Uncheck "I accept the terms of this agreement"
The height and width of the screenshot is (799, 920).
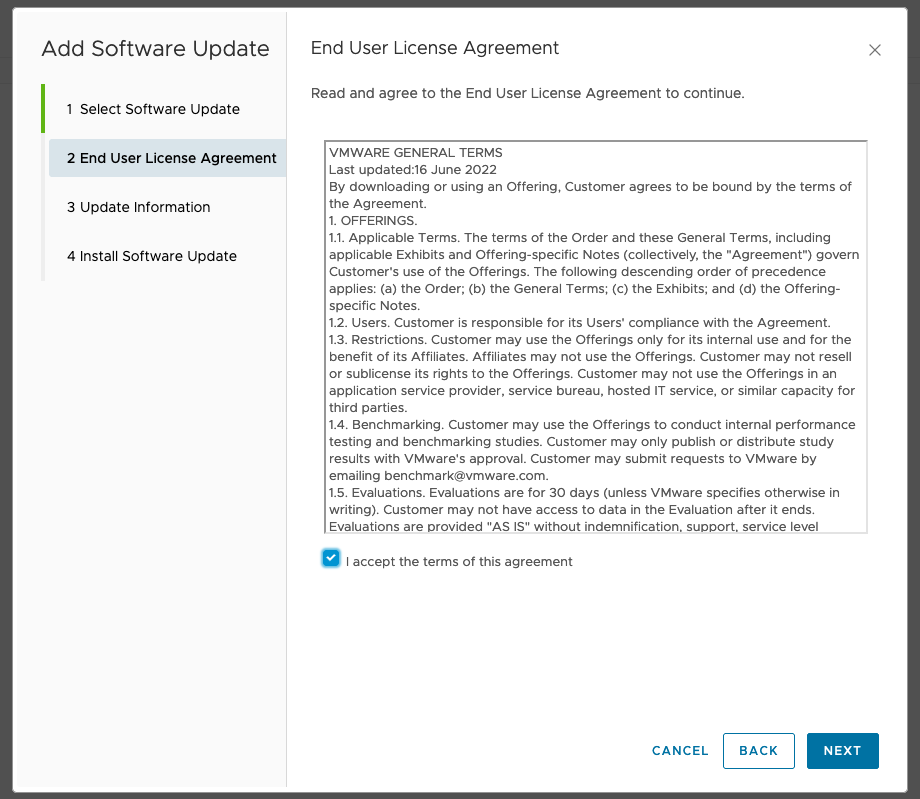coord(331,558)
